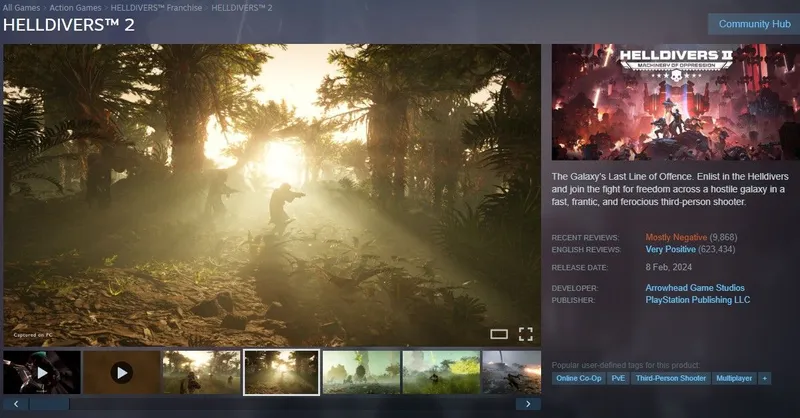The height and width of the screenshot is (418, 800).
Task: Toggle theater mode on screenshot viewer
Action: click(499, 334)
